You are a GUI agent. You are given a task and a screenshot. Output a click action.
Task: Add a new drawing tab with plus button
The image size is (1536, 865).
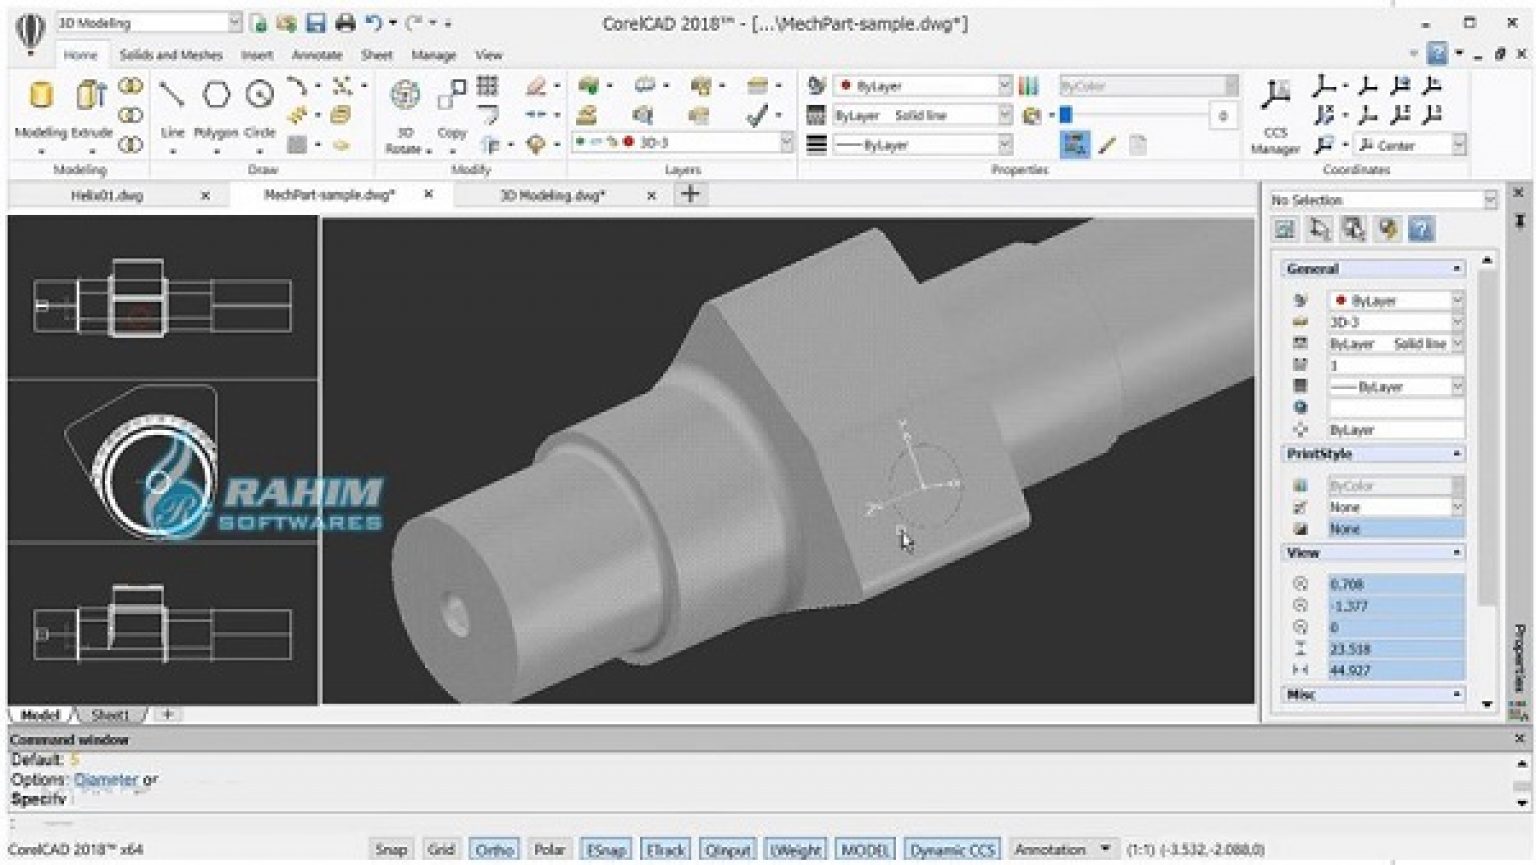tap(690, 194)
